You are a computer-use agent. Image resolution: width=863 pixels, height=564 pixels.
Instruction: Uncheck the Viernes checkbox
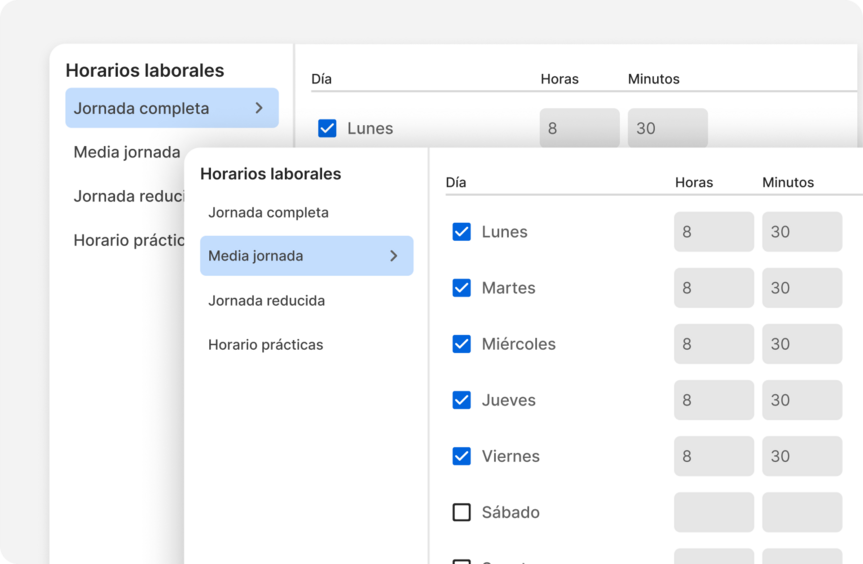[x=461, y=456]
